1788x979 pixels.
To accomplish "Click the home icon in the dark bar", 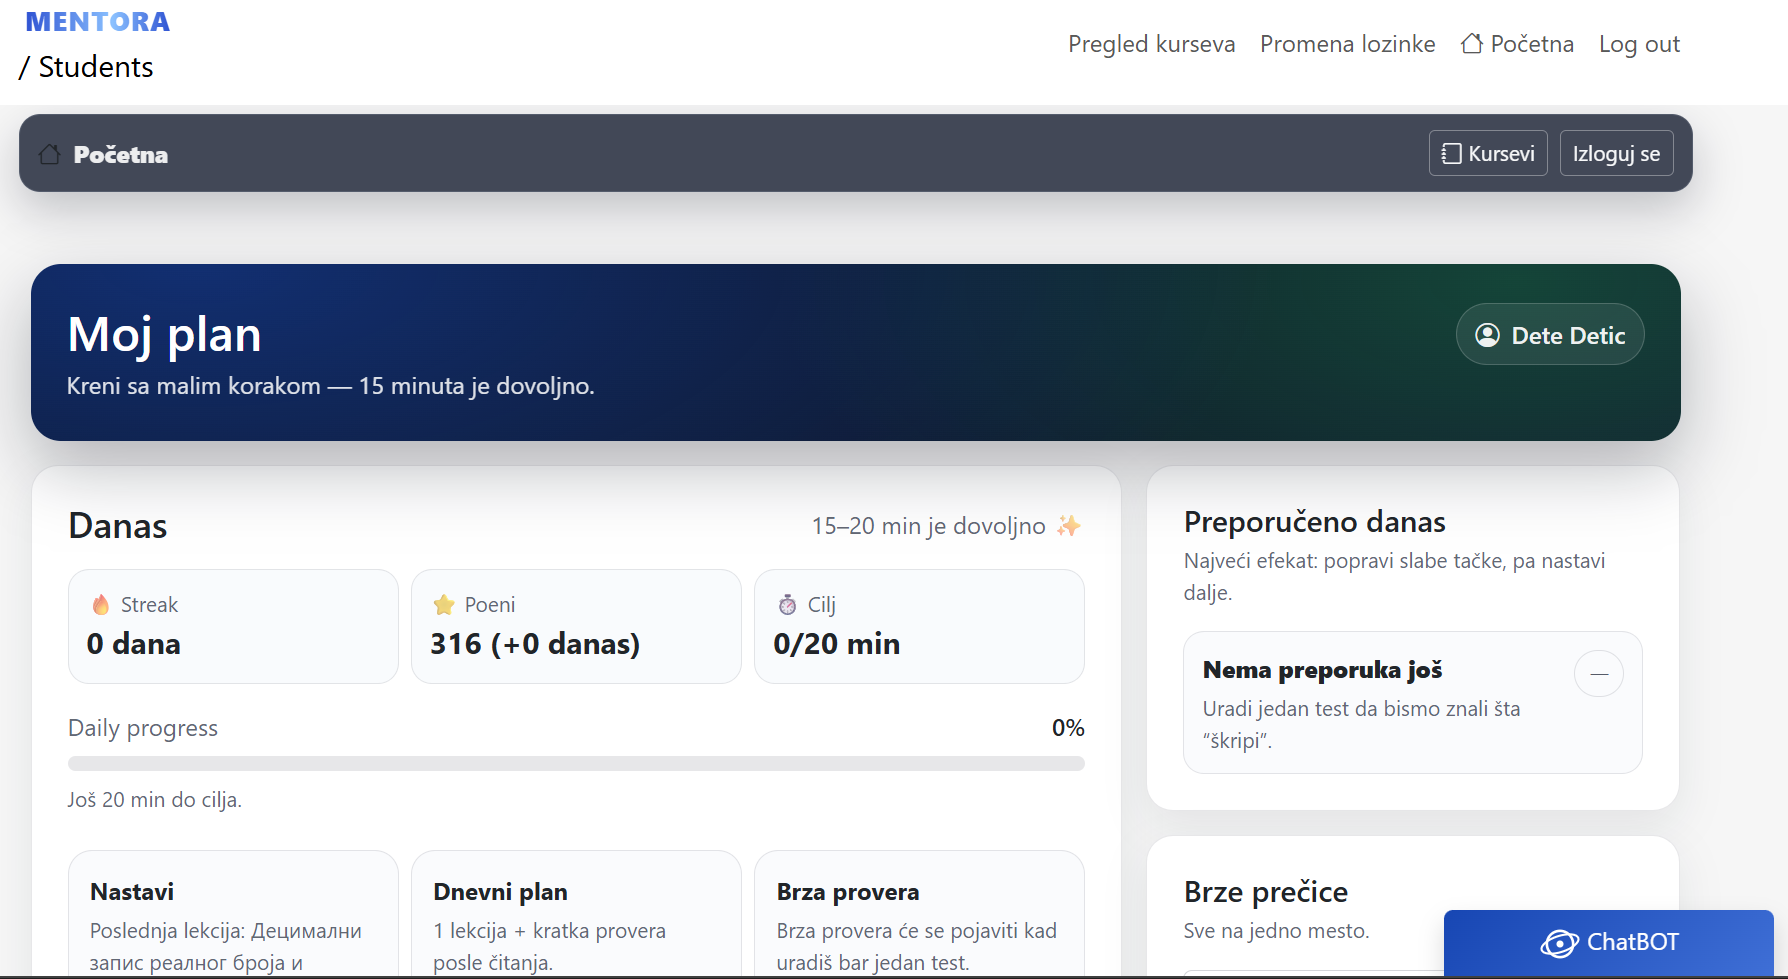I will tap(49, 154).
